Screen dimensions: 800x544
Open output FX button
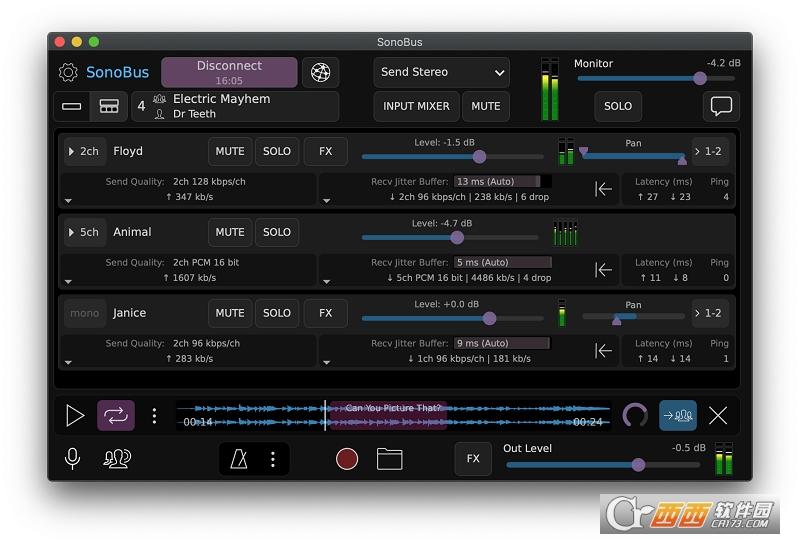(473, 459)
